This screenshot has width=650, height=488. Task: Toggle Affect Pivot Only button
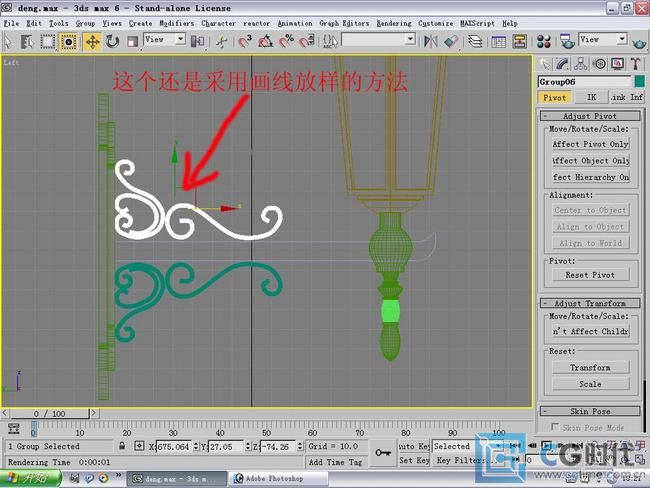click(x=590, y=144)
